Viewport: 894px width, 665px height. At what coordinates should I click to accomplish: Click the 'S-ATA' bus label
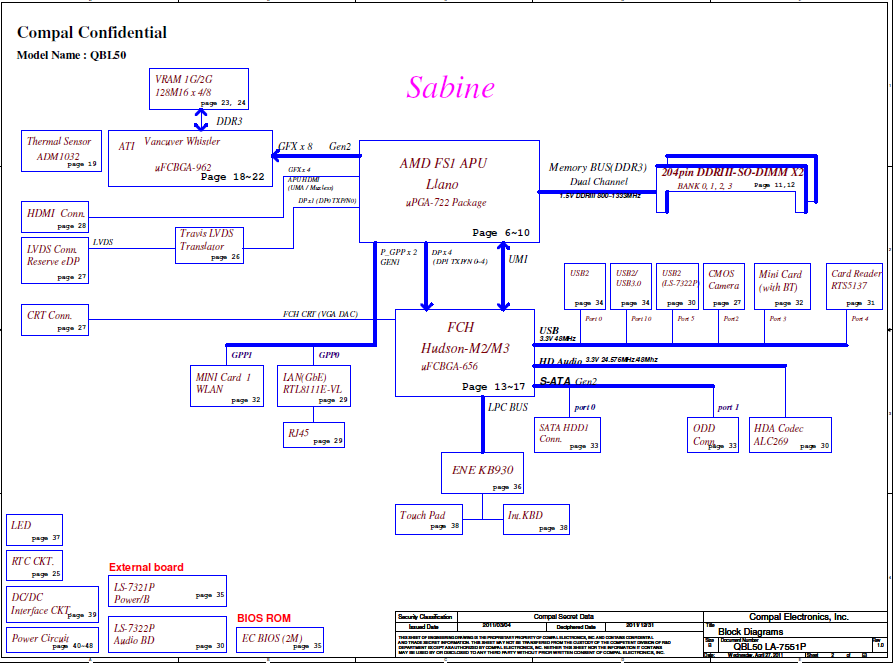coord(555,381)
